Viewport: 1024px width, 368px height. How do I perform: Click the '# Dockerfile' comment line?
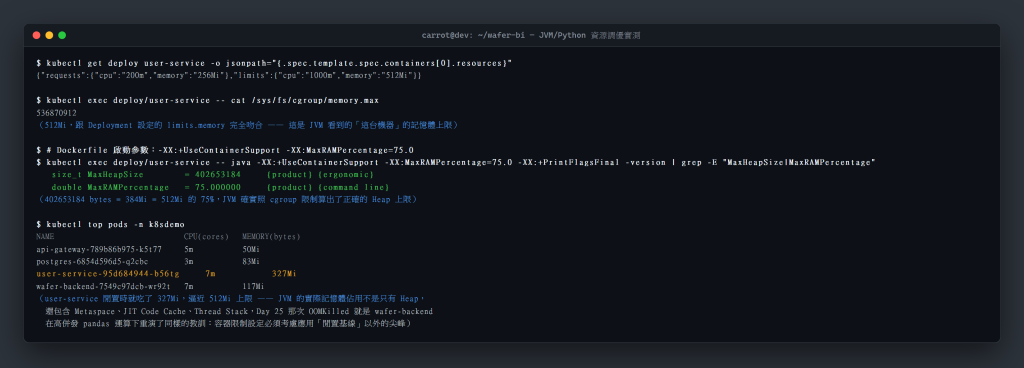point(225,150)
